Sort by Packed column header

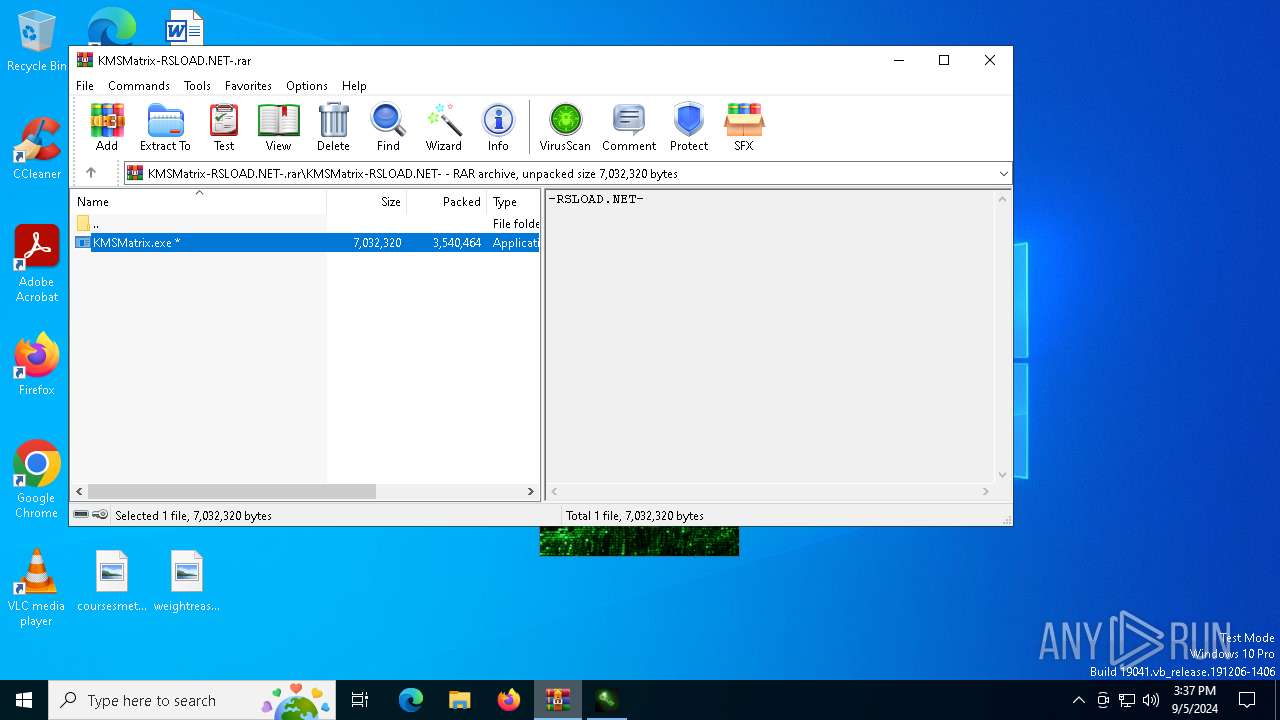tap(447, 202)
